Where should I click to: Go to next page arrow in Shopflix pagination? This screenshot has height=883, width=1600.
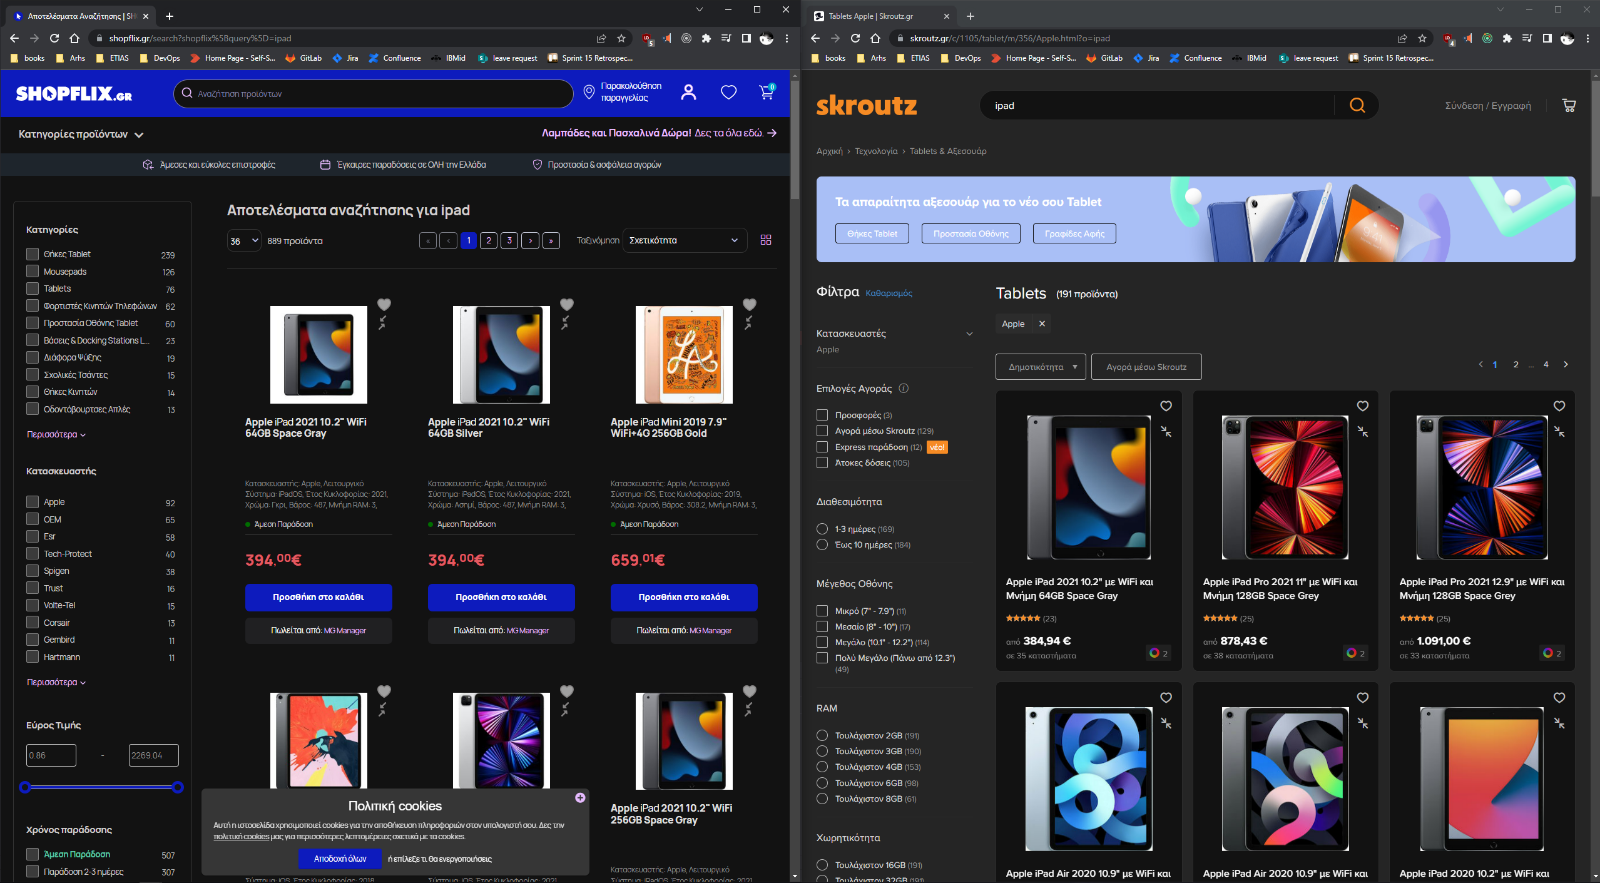point(530,240)
